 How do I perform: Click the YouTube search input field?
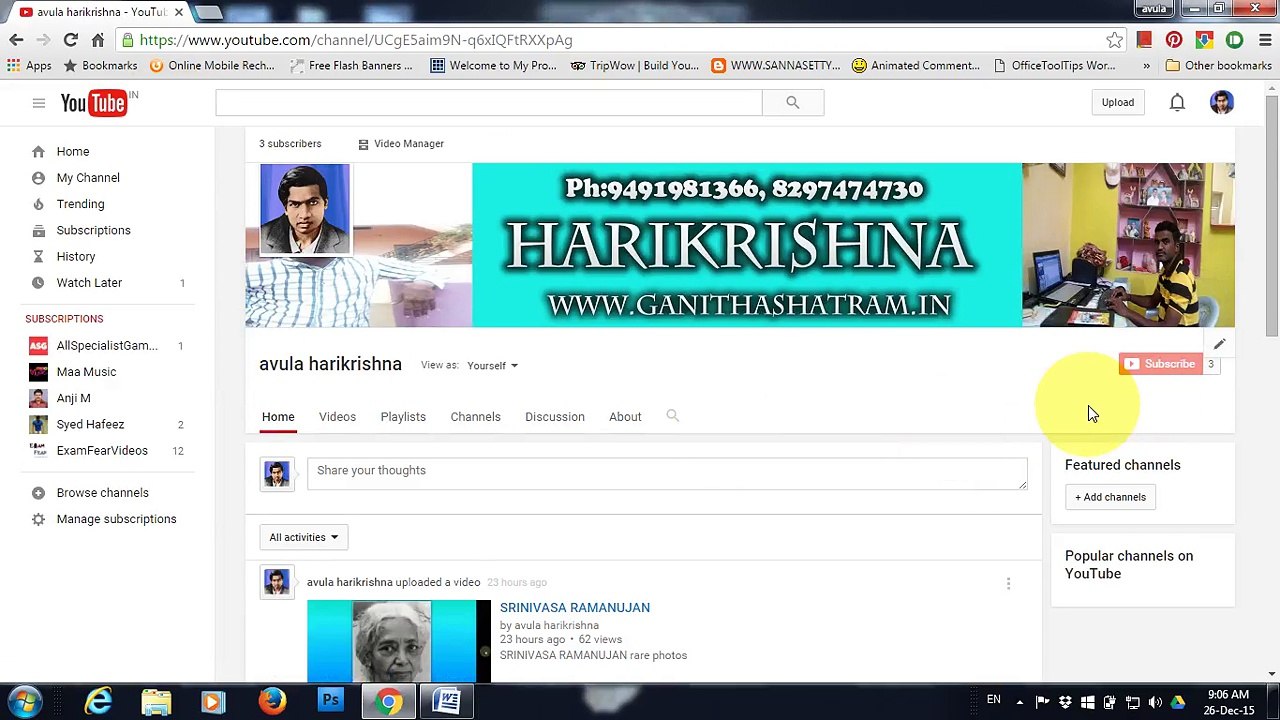[x=488, y=102]
